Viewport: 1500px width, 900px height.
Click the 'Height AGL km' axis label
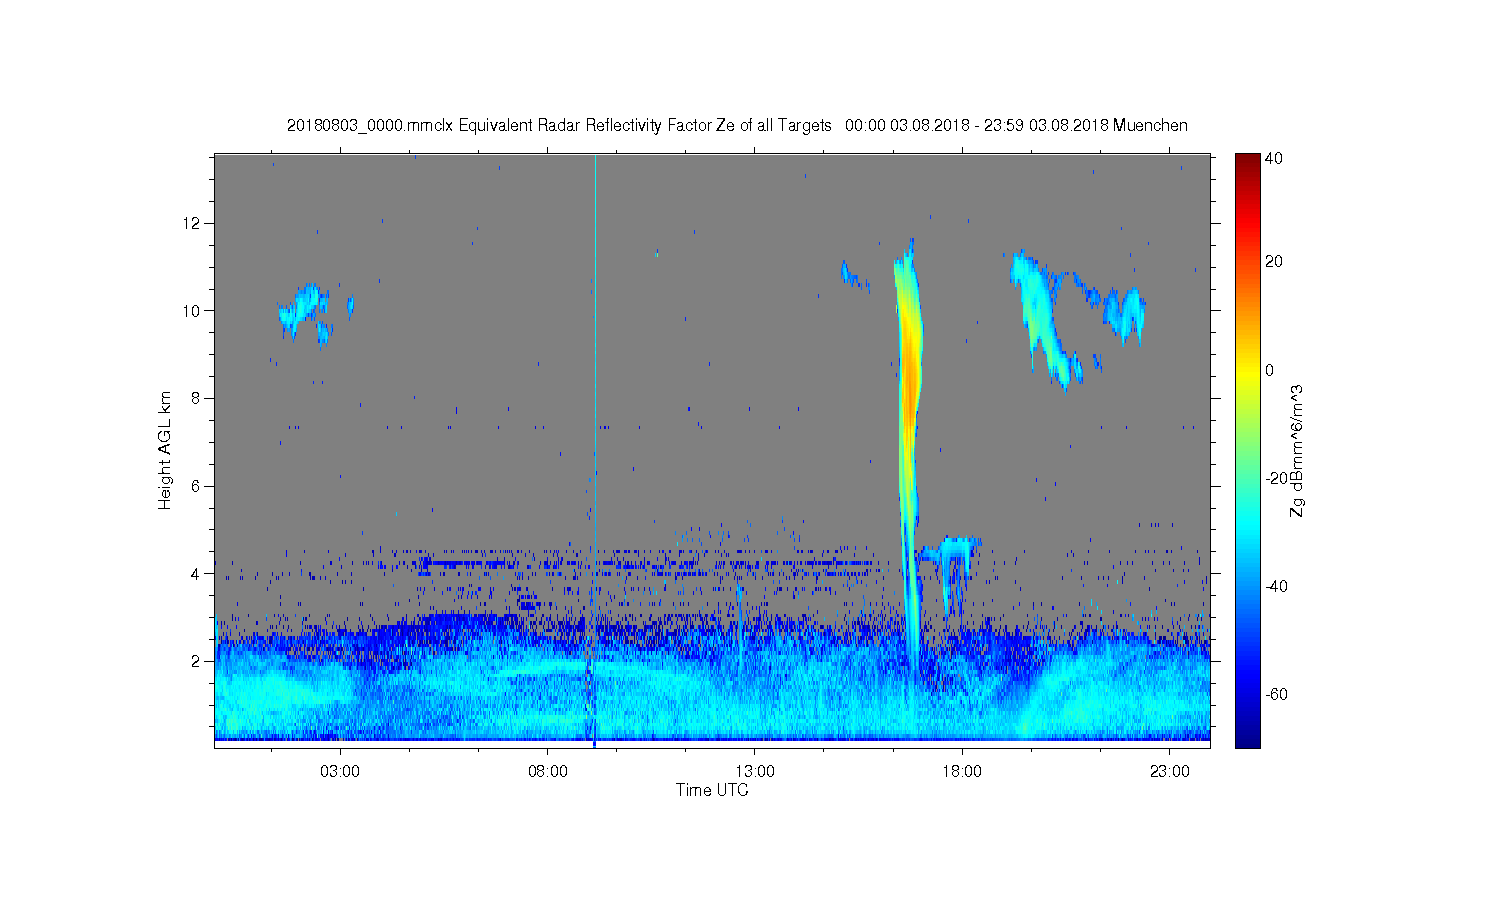[165, 450]
